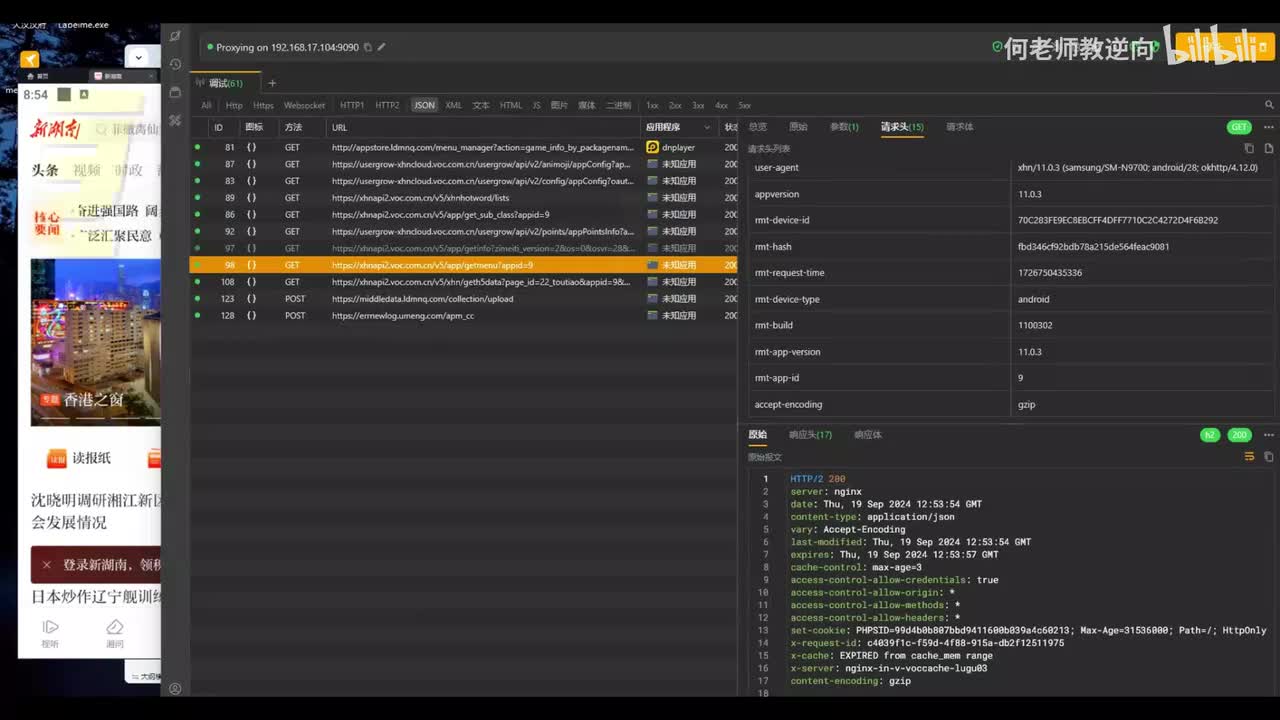
Task: Open the 请求体 tab
Action: pyautogui.click(x=960, y=127)
